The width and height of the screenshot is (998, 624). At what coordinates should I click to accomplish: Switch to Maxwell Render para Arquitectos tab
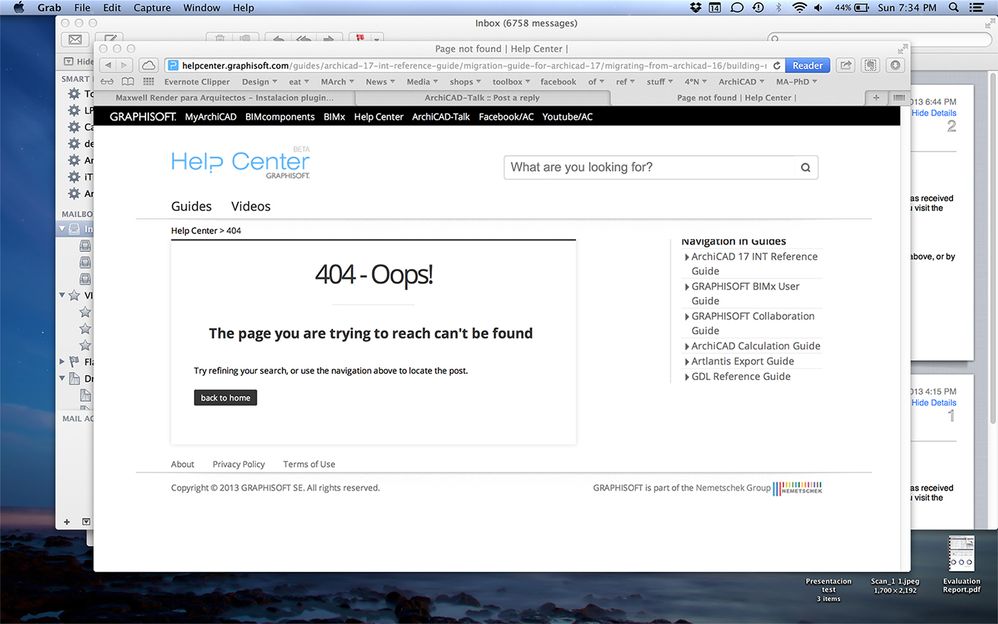[225, 97]
